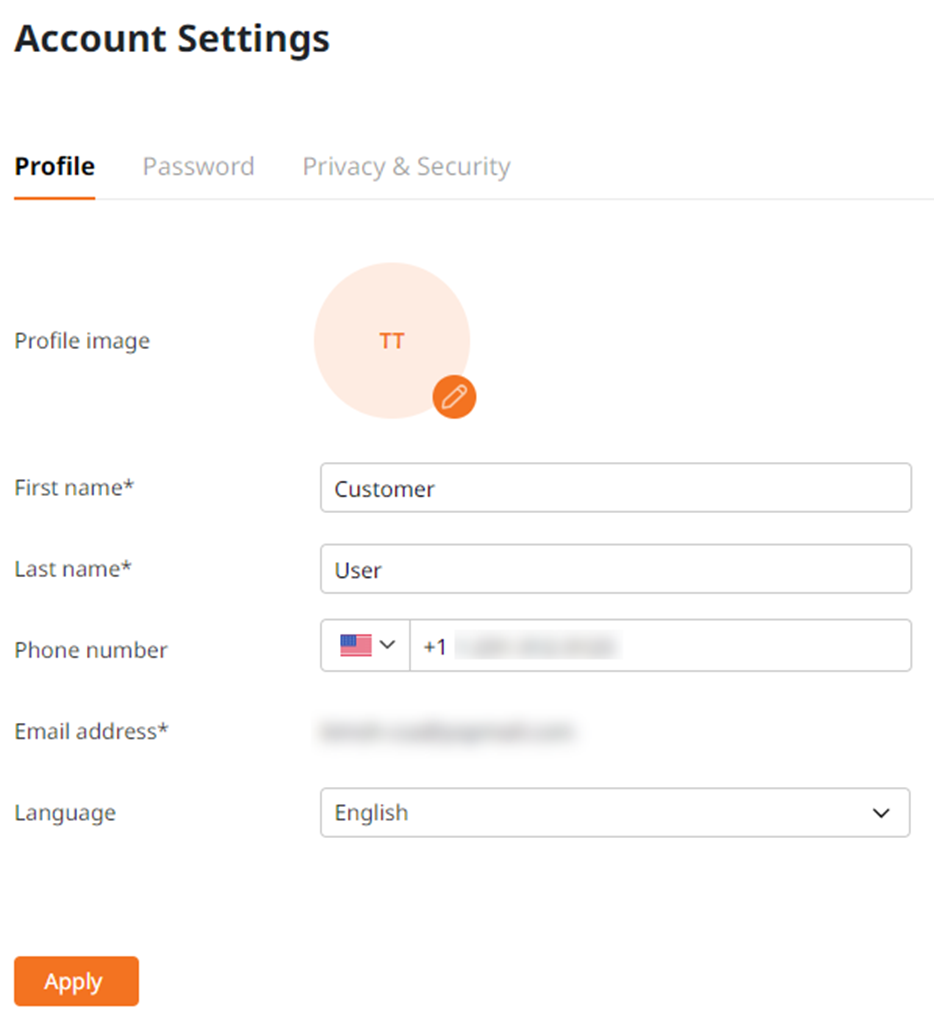Click inside the phone number field

tap(660, 645)
